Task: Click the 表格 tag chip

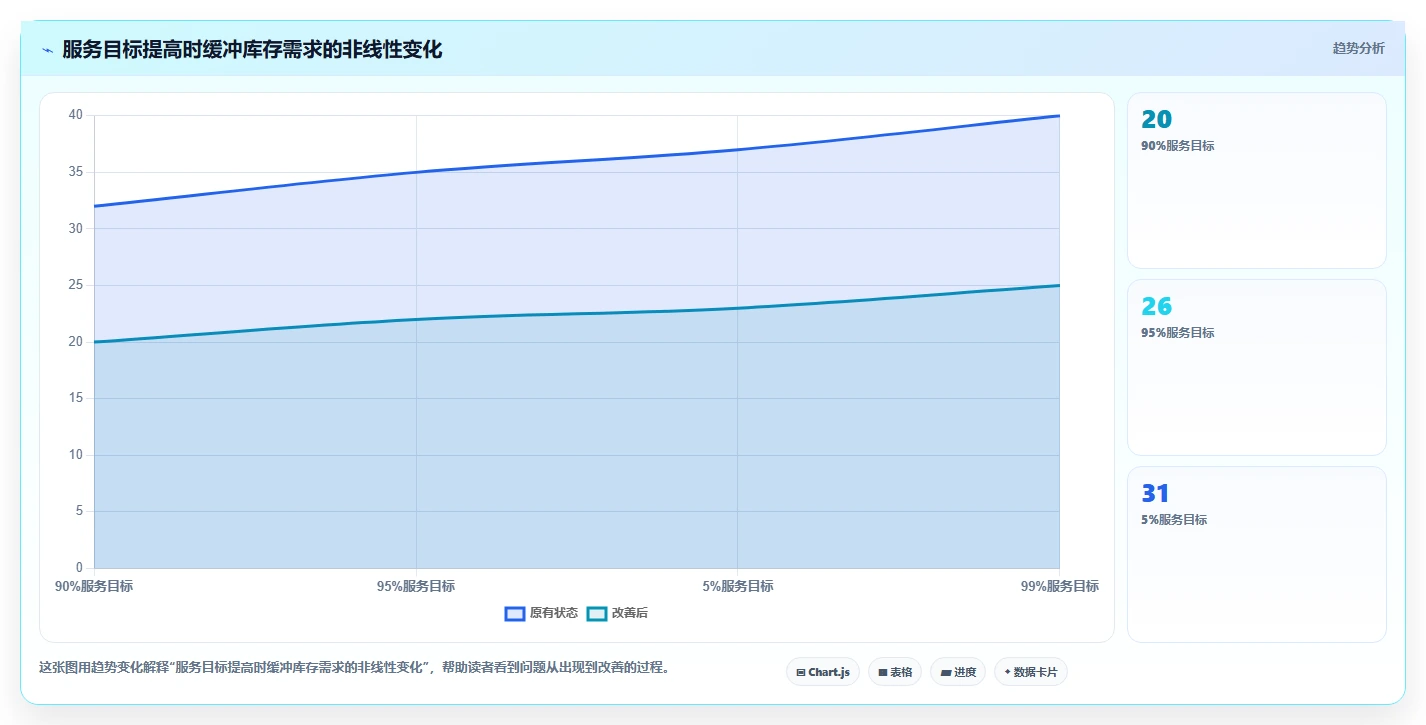Action: click(895, 672)
